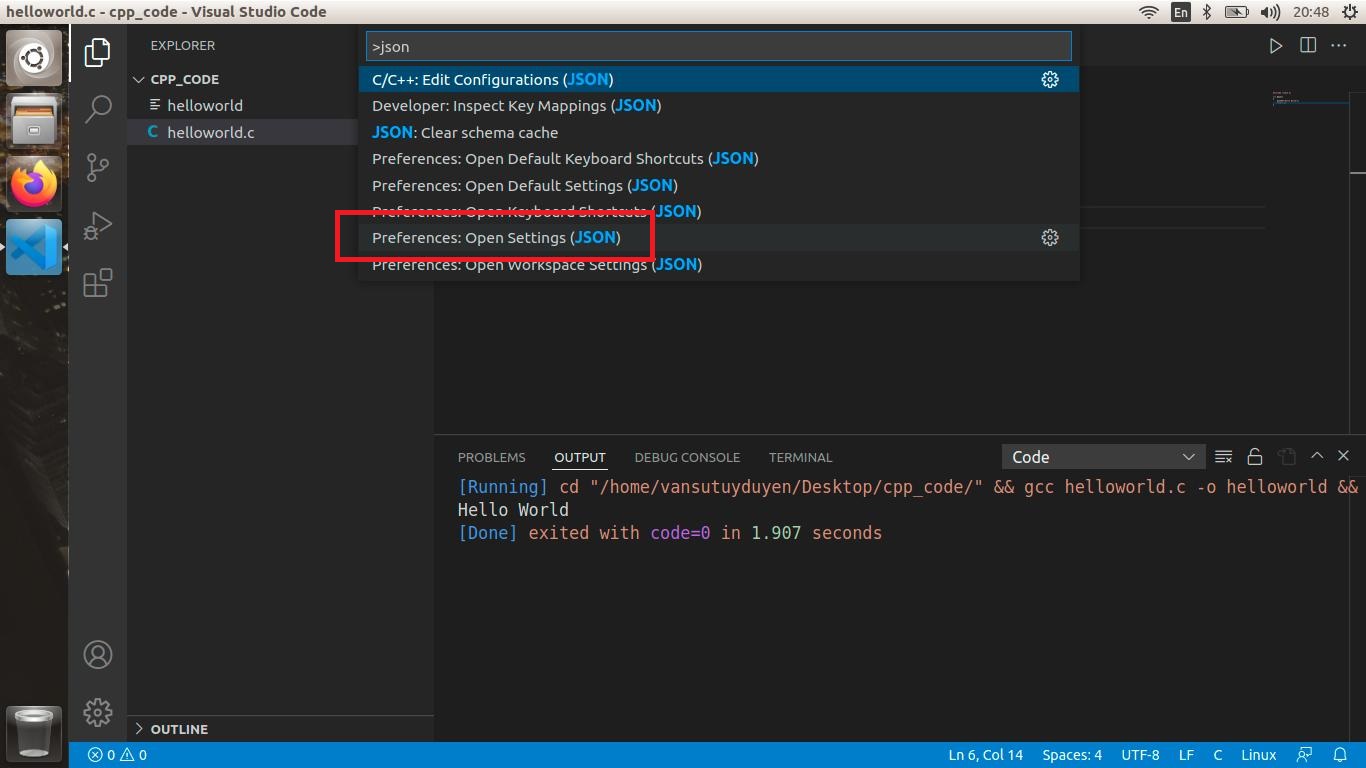Open the output channel dropdown showing Code
1366x768 pixels.
(x=1103, y=457)
